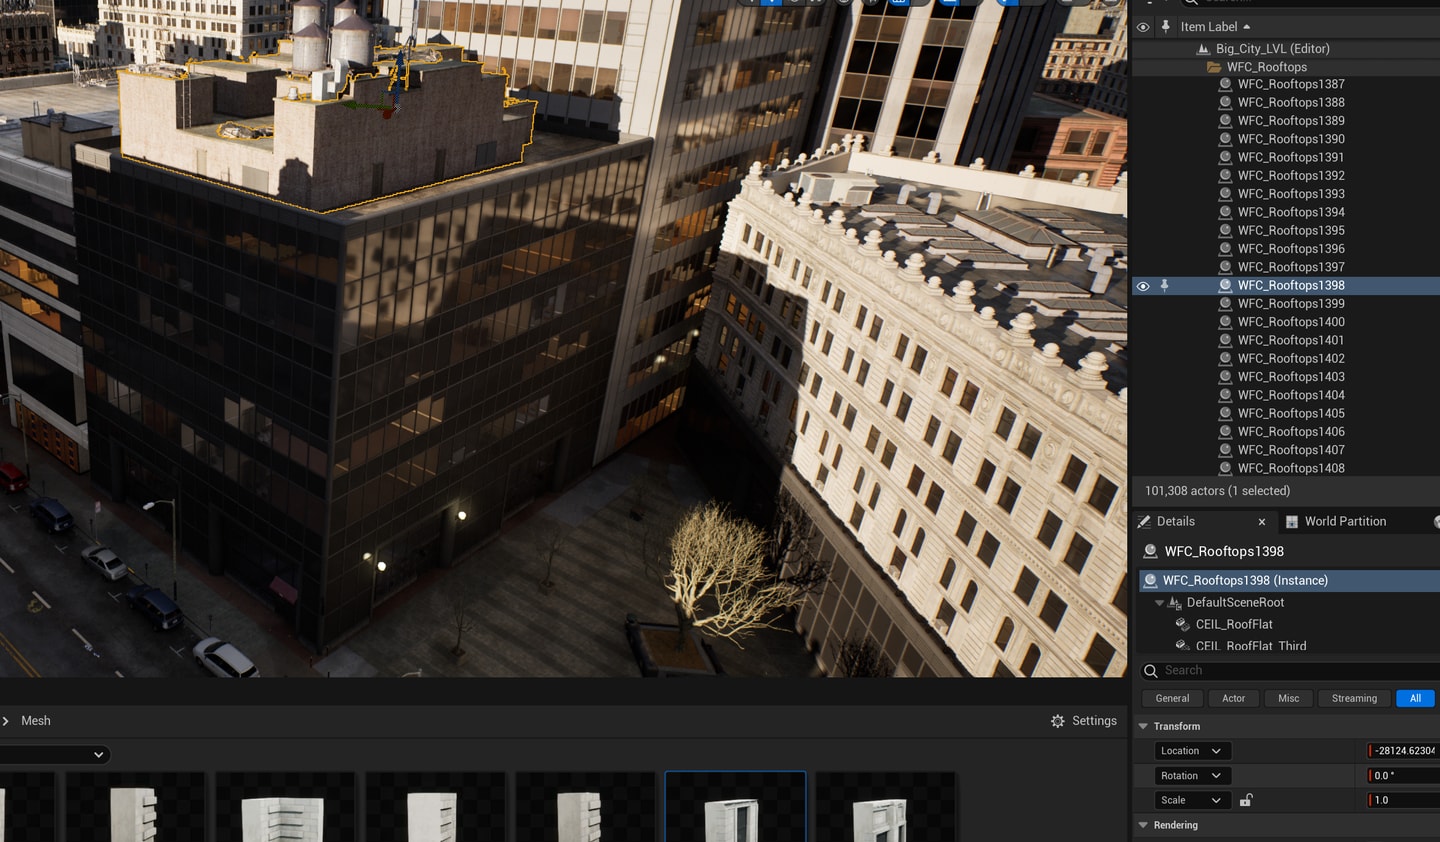Click the Settings gear icon in Mesh panel
Viewport: 1440px width, 842px height.
(x=1058, y=721)
